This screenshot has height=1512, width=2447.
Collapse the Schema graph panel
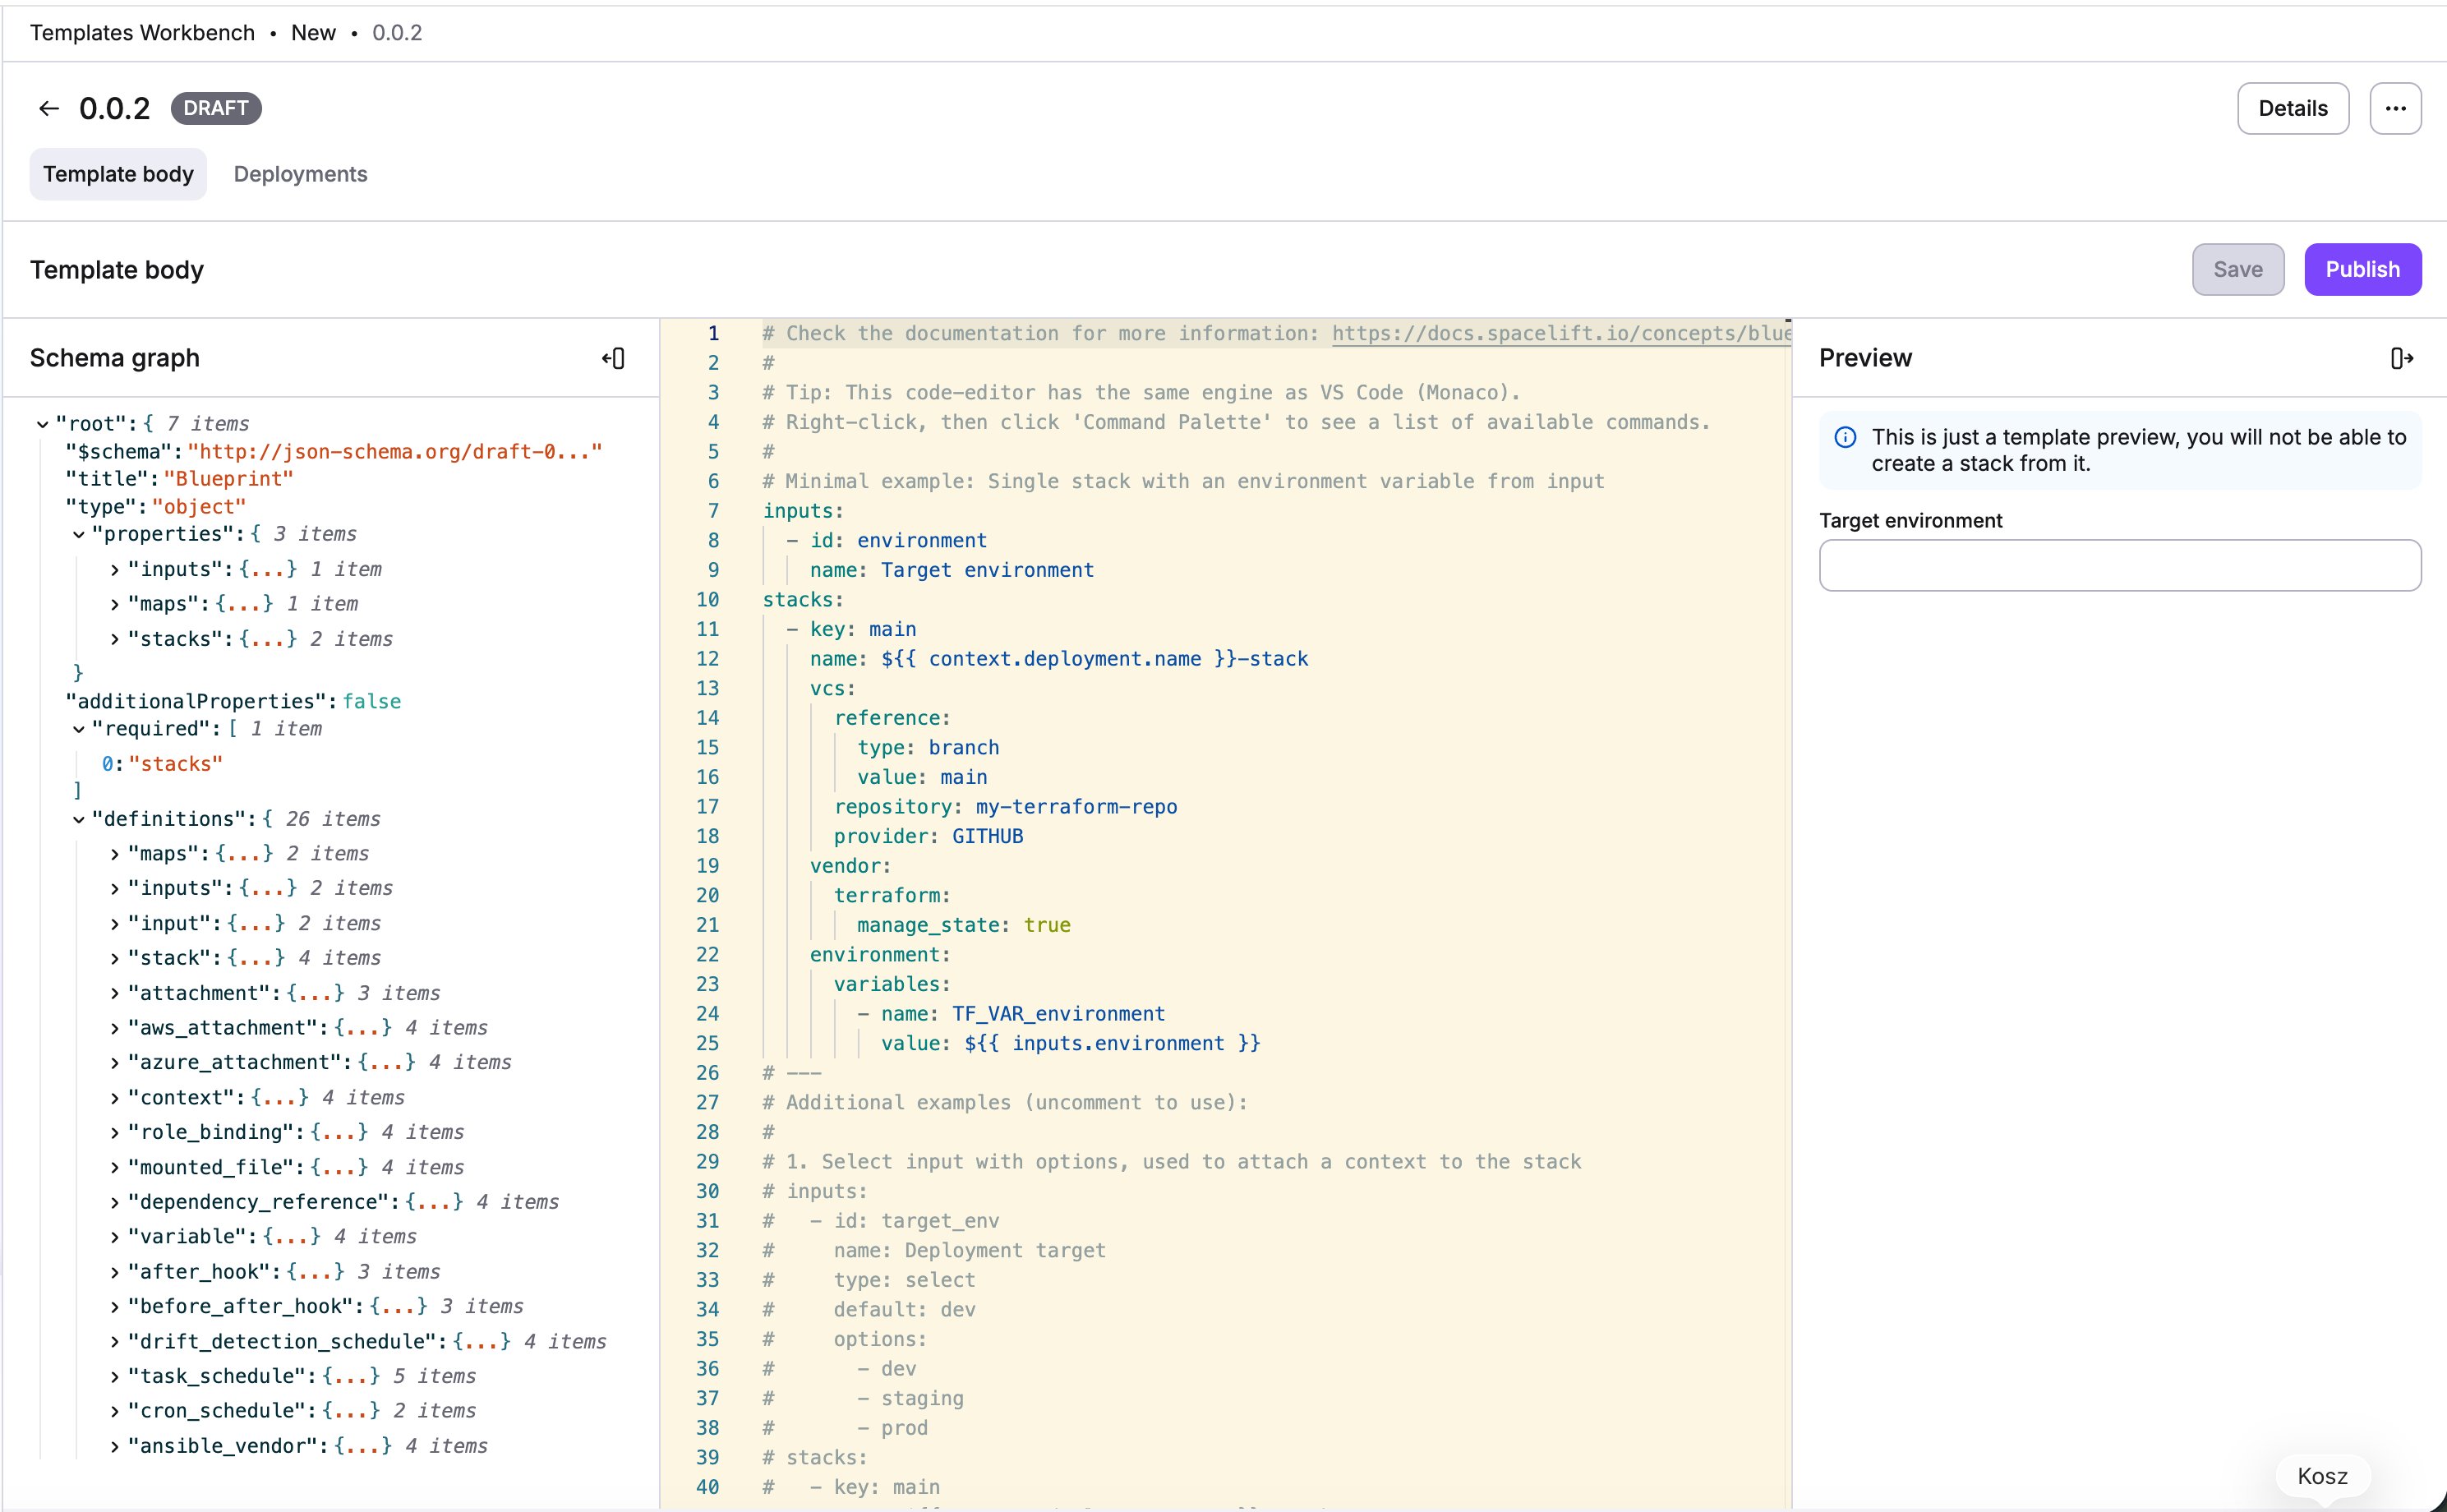[x=614, y=358]
